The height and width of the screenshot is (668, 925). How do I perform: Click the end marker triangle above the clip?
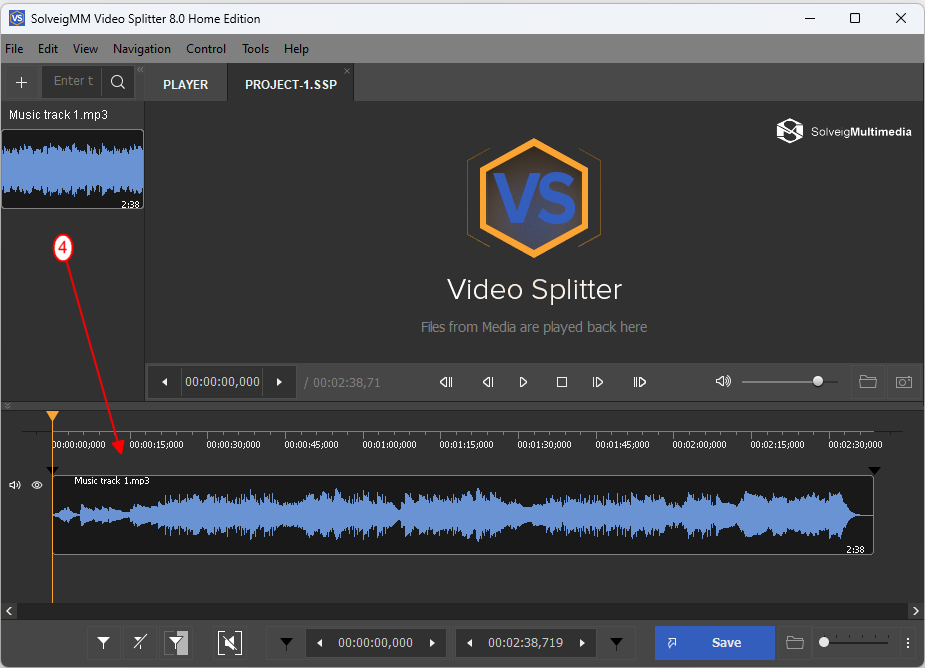pos(874,470)
